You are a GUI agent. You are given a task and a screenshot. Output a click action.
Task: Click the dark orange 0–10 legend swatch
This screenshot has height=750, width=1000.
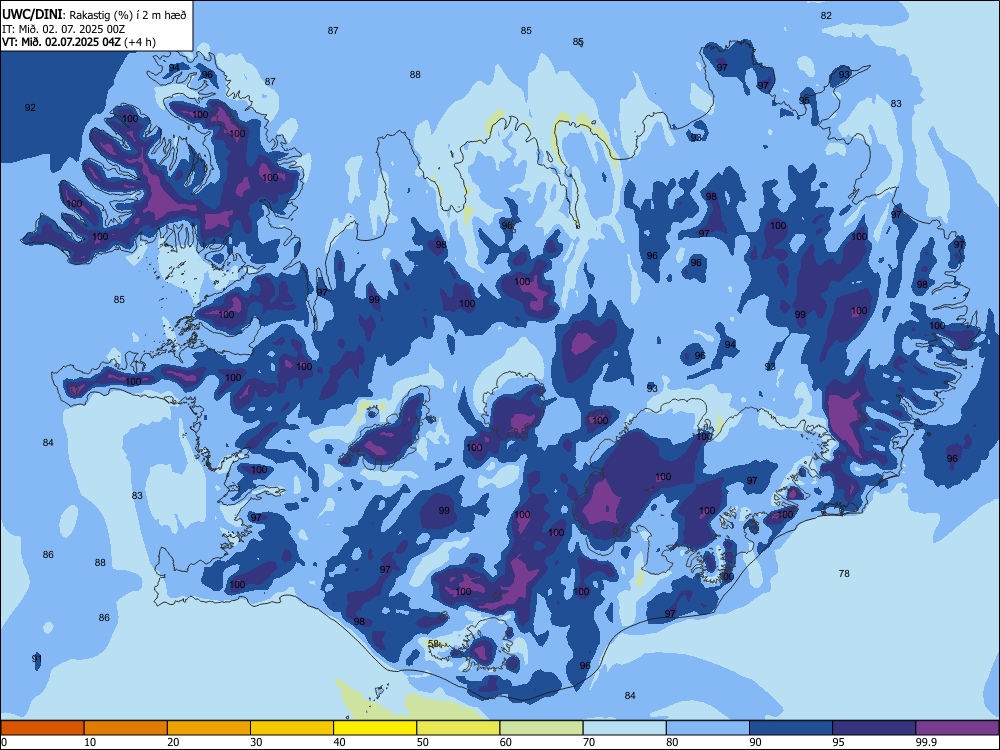coord(42,728)
